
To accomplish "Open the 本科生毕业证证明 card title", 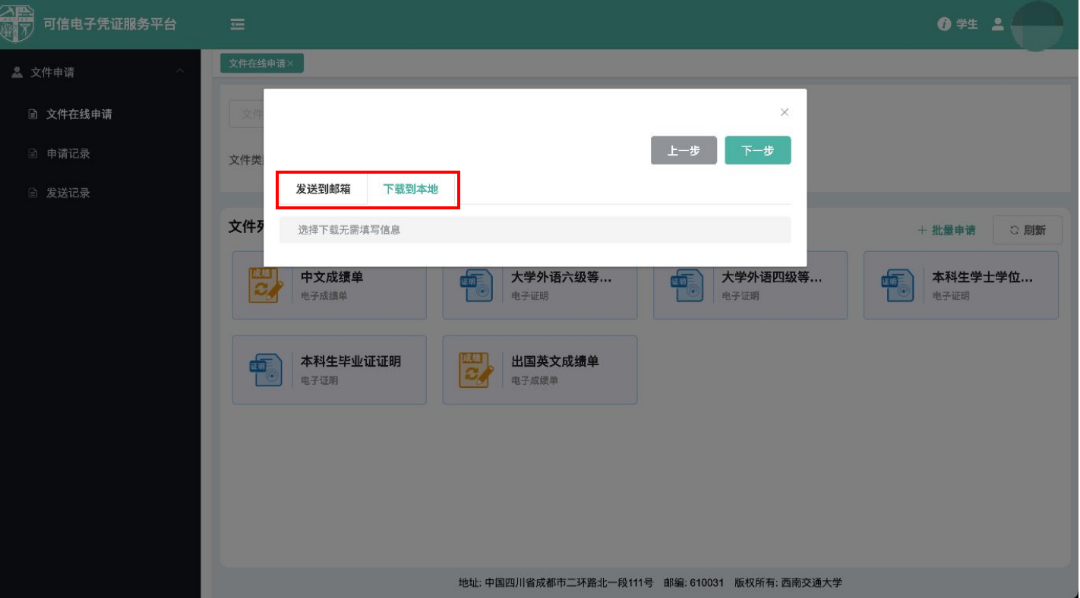I will (351, 362).
